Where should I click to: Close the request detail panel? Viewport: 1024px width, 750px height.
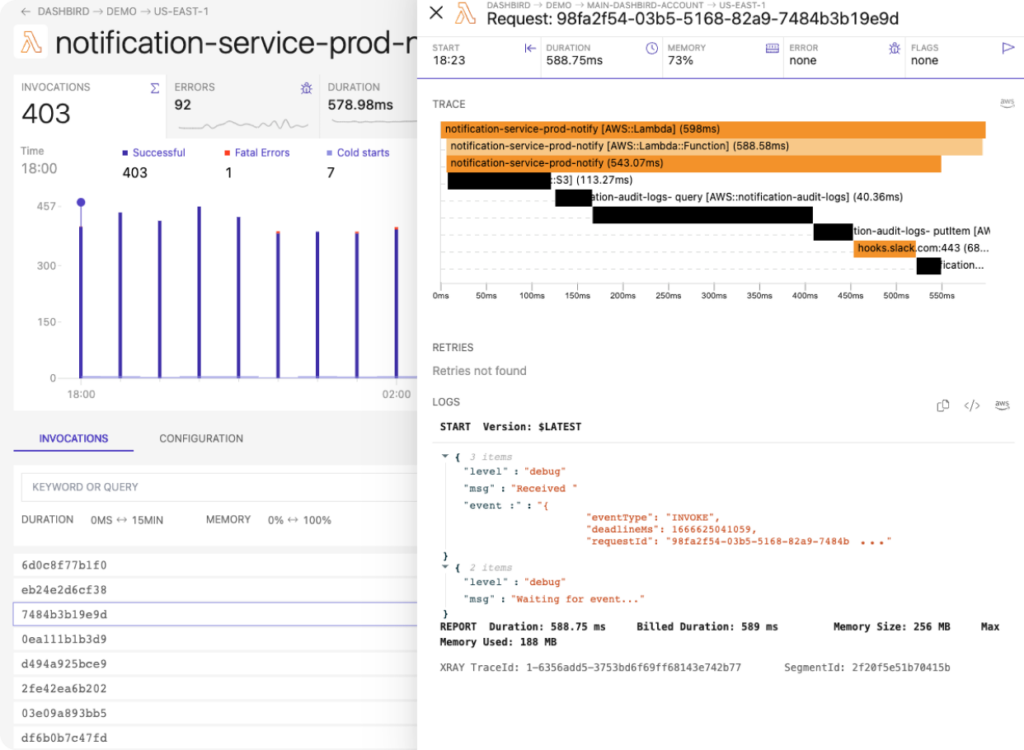[x=436, y=12]
